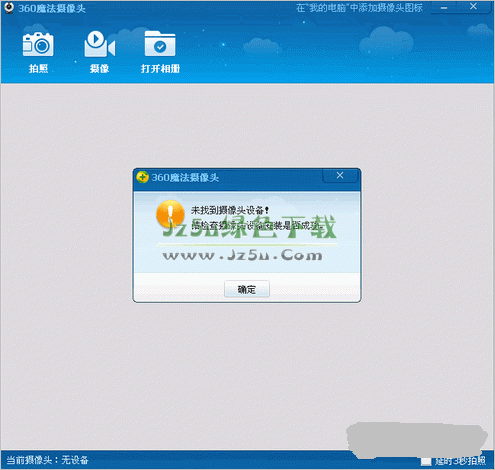Close the main 360魔法摄像头 window
Image resolution: width=495 pixels, height=470 pixels.
(473, 7)
